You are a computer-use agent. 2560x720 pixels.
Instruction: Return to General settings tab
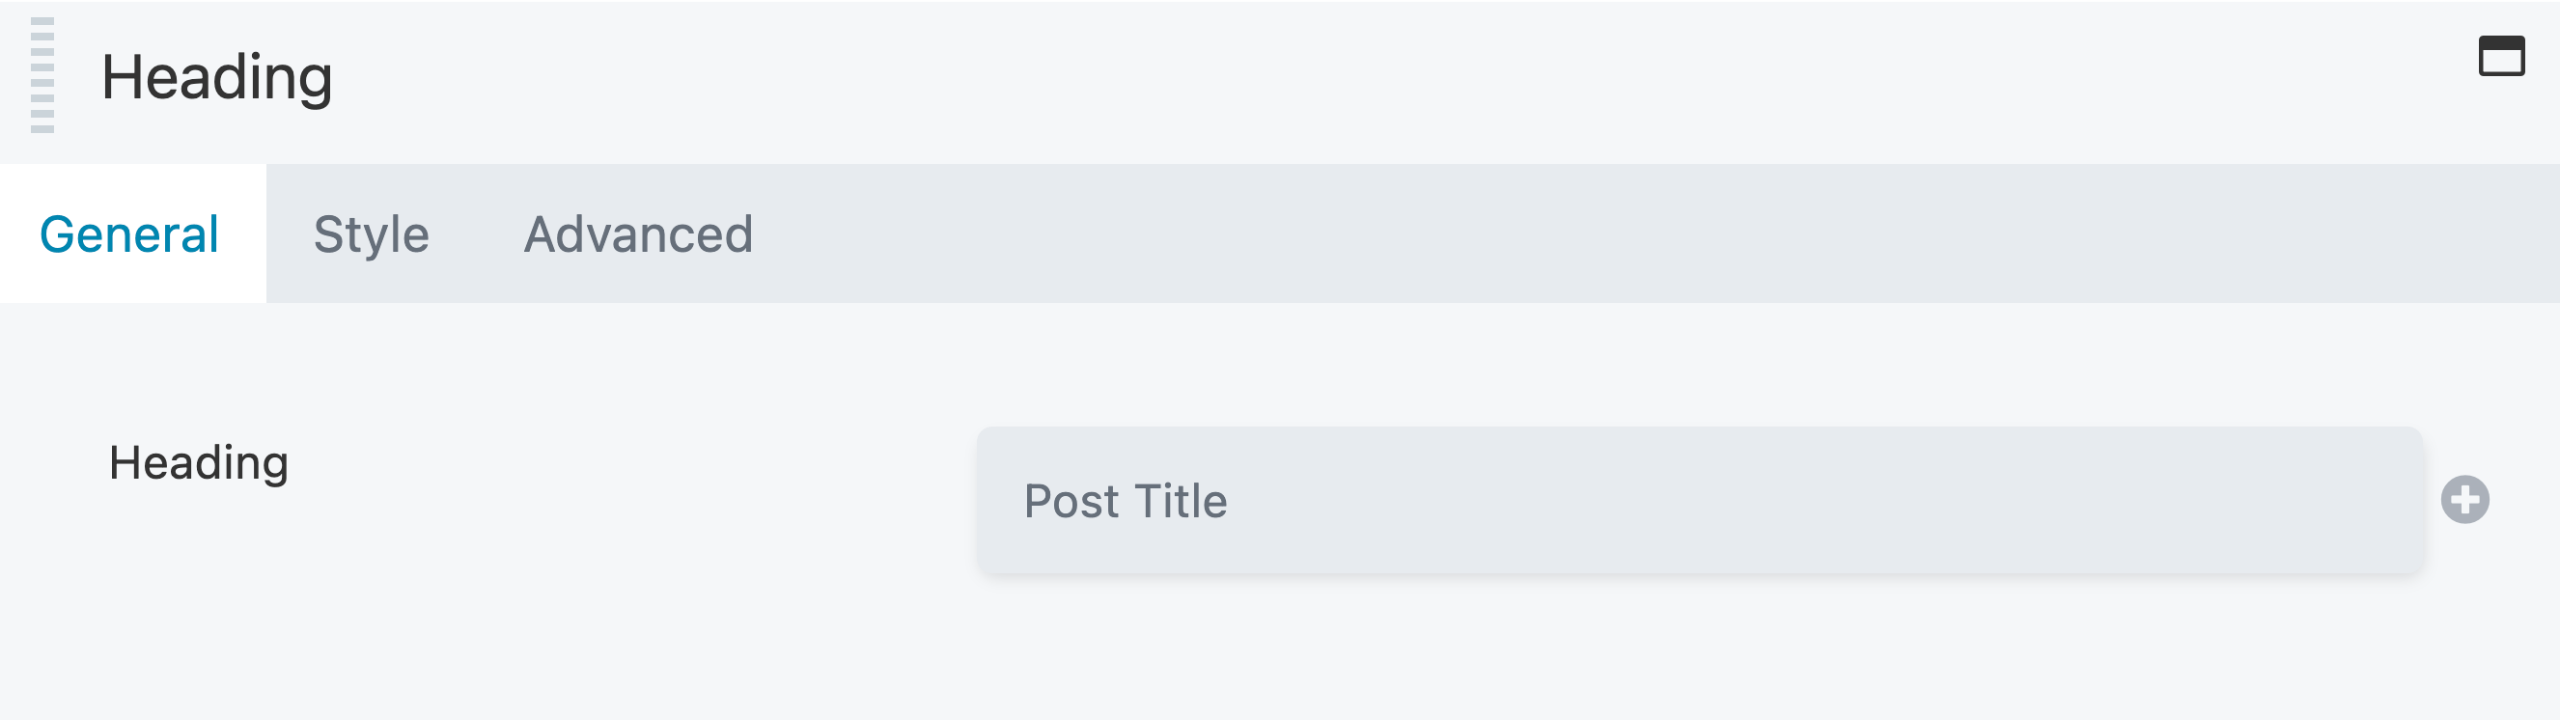(x=130, y=235)
